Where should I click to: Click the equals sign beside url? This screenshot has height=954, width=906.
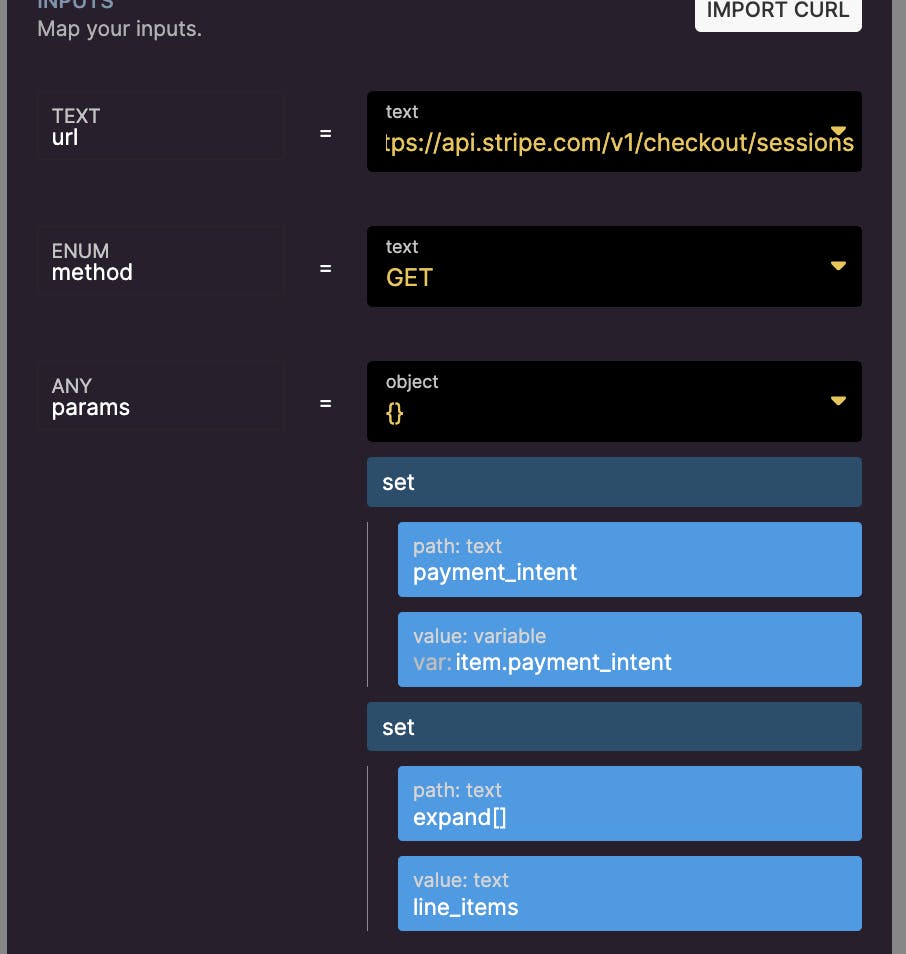tap(325, 133)
